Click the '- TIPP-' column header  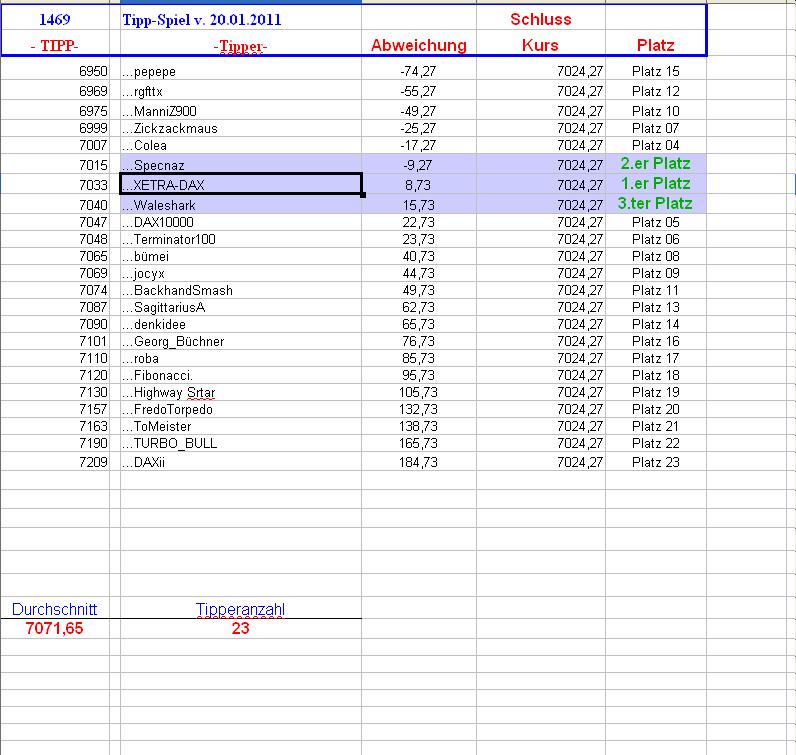coord(55,45)
